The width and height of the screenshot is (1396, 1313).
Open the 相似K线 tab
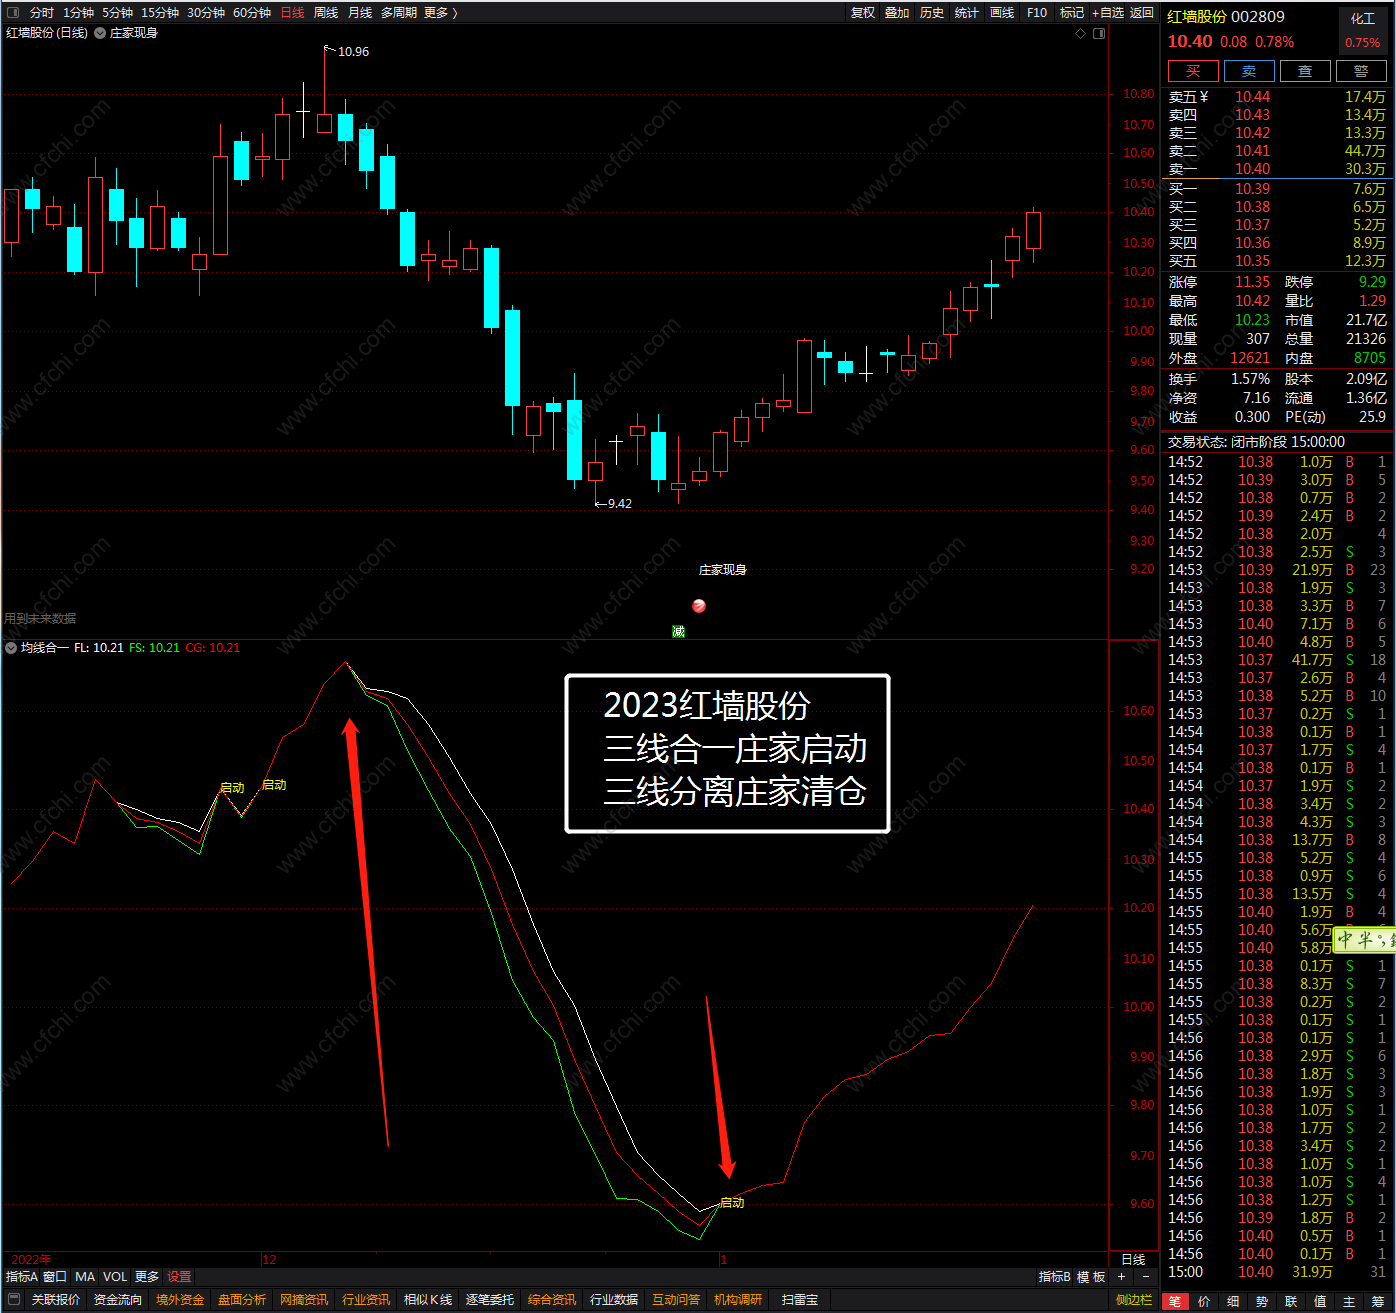coord(428,1300)
